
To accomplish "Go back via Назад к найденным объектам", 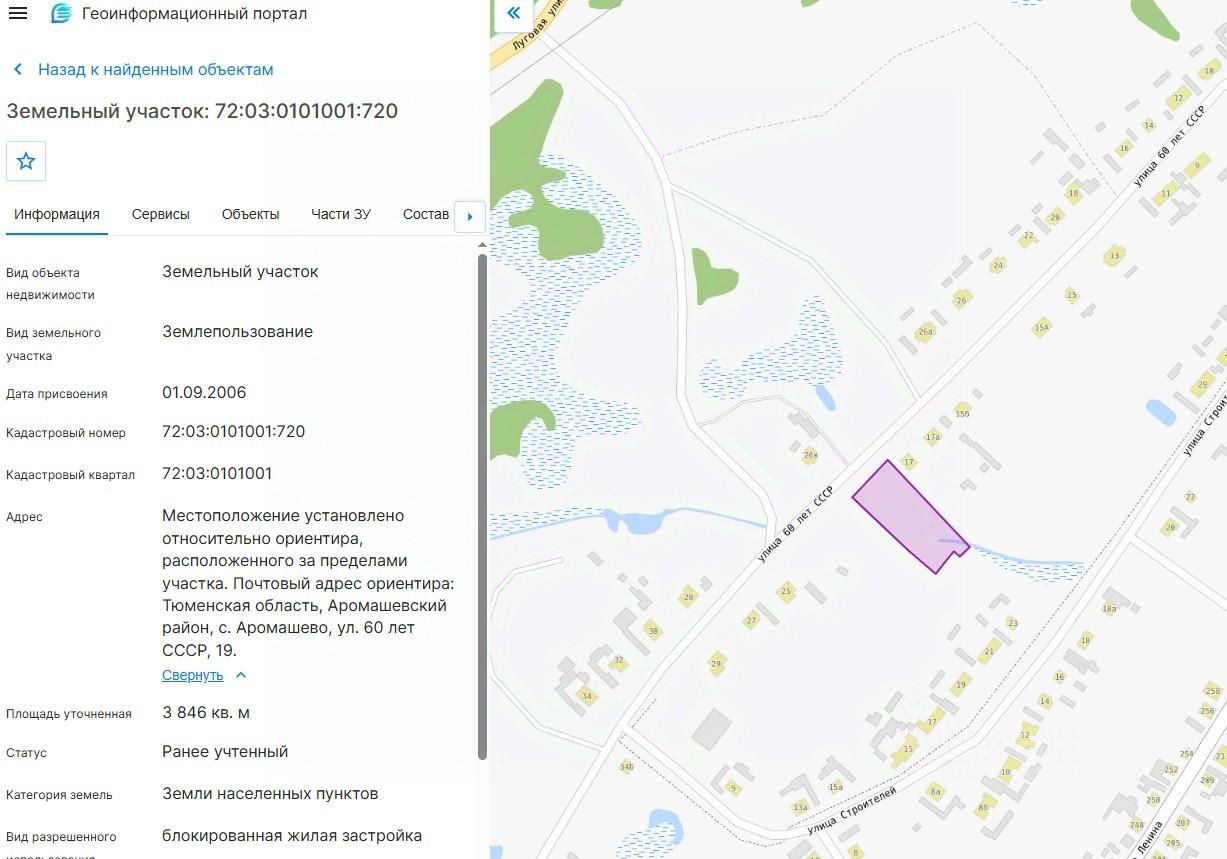I will [x=155, y=69].
